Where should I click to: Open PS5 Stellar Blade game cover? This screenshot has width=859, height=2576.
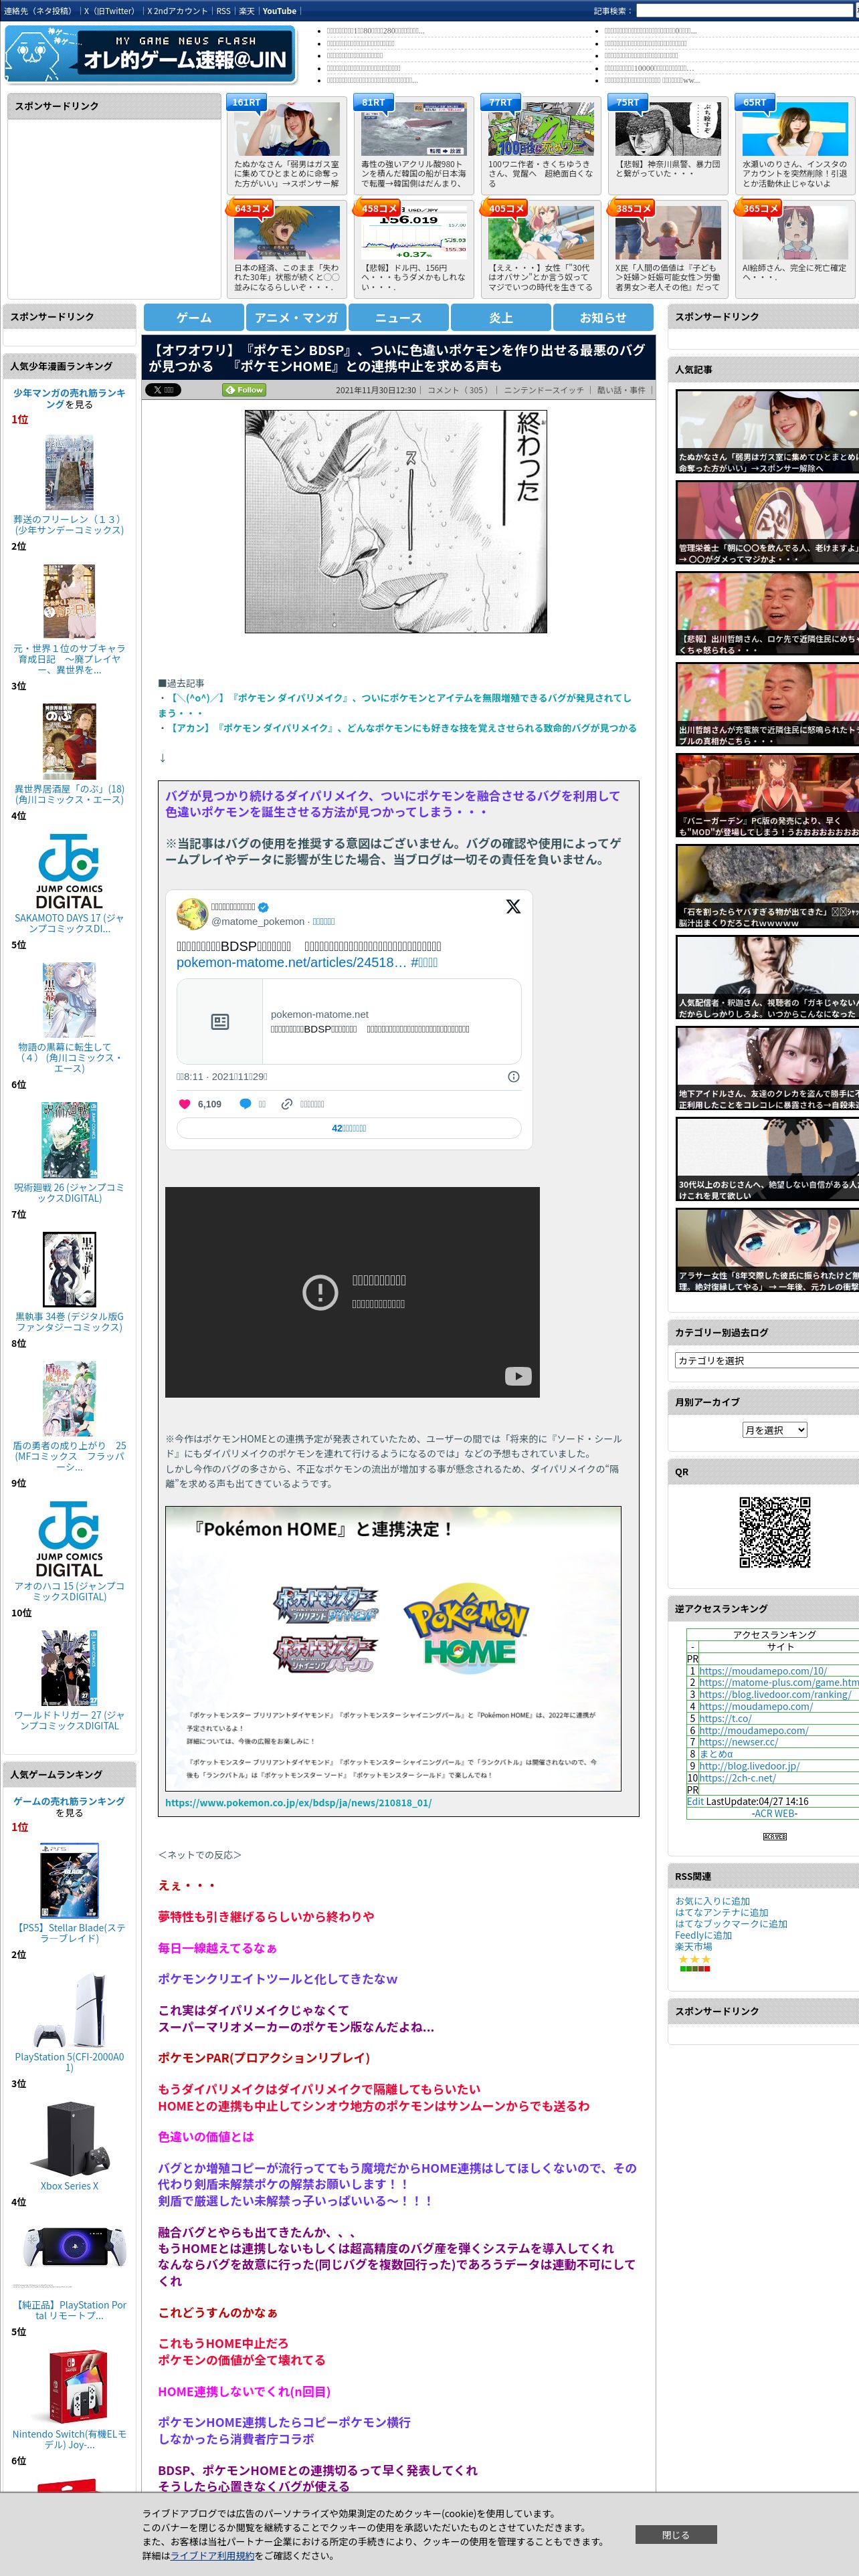69,1880
